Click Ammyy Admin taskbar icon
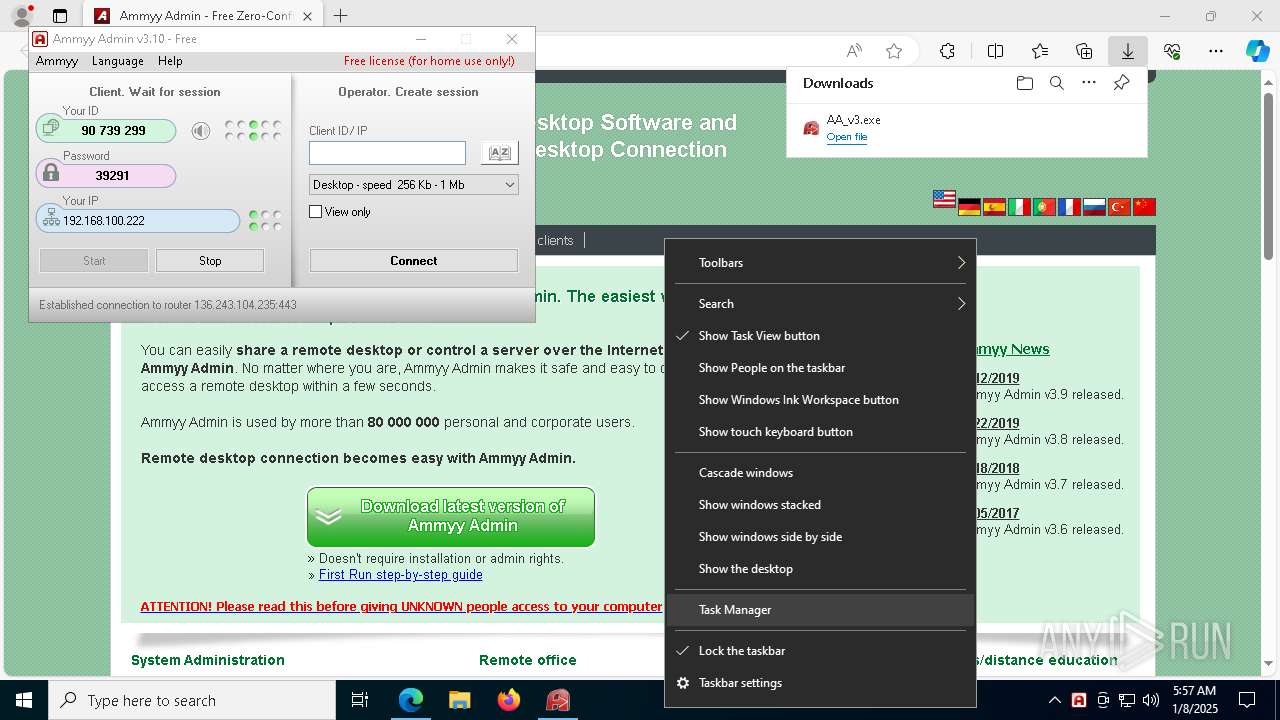The width and height of the screenshot is (1280, 720). (558, 700)
